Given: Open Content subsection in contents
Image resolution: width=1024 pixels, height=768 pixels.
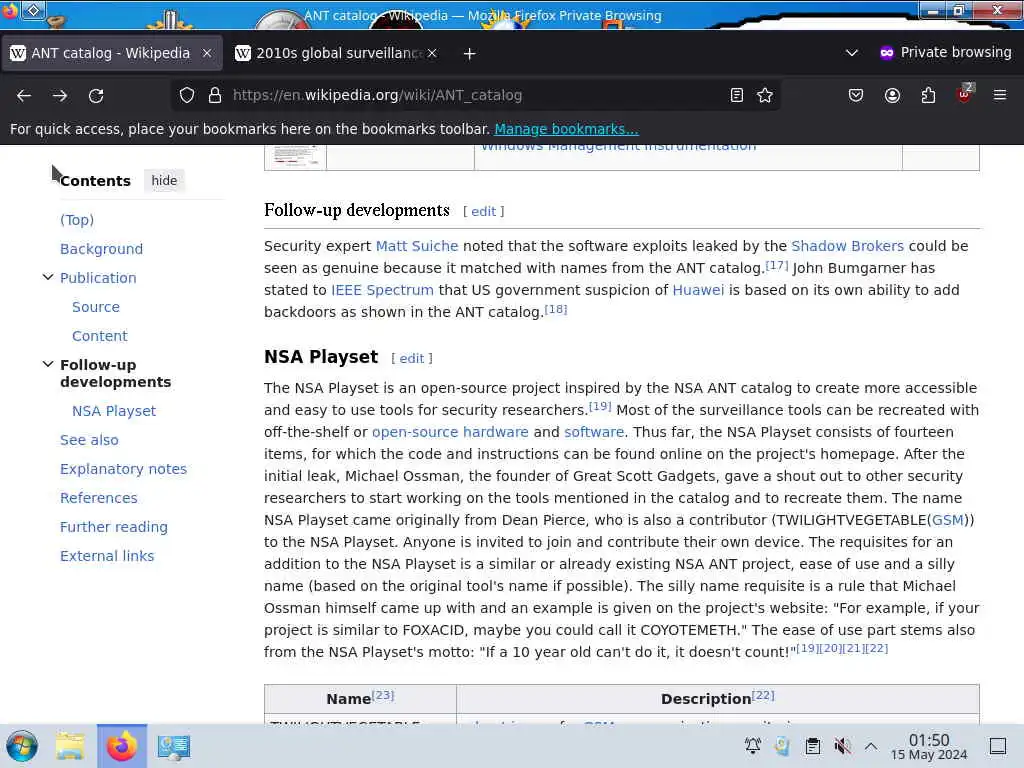Looking at the screenshot, I should click(x=100, y=336).
